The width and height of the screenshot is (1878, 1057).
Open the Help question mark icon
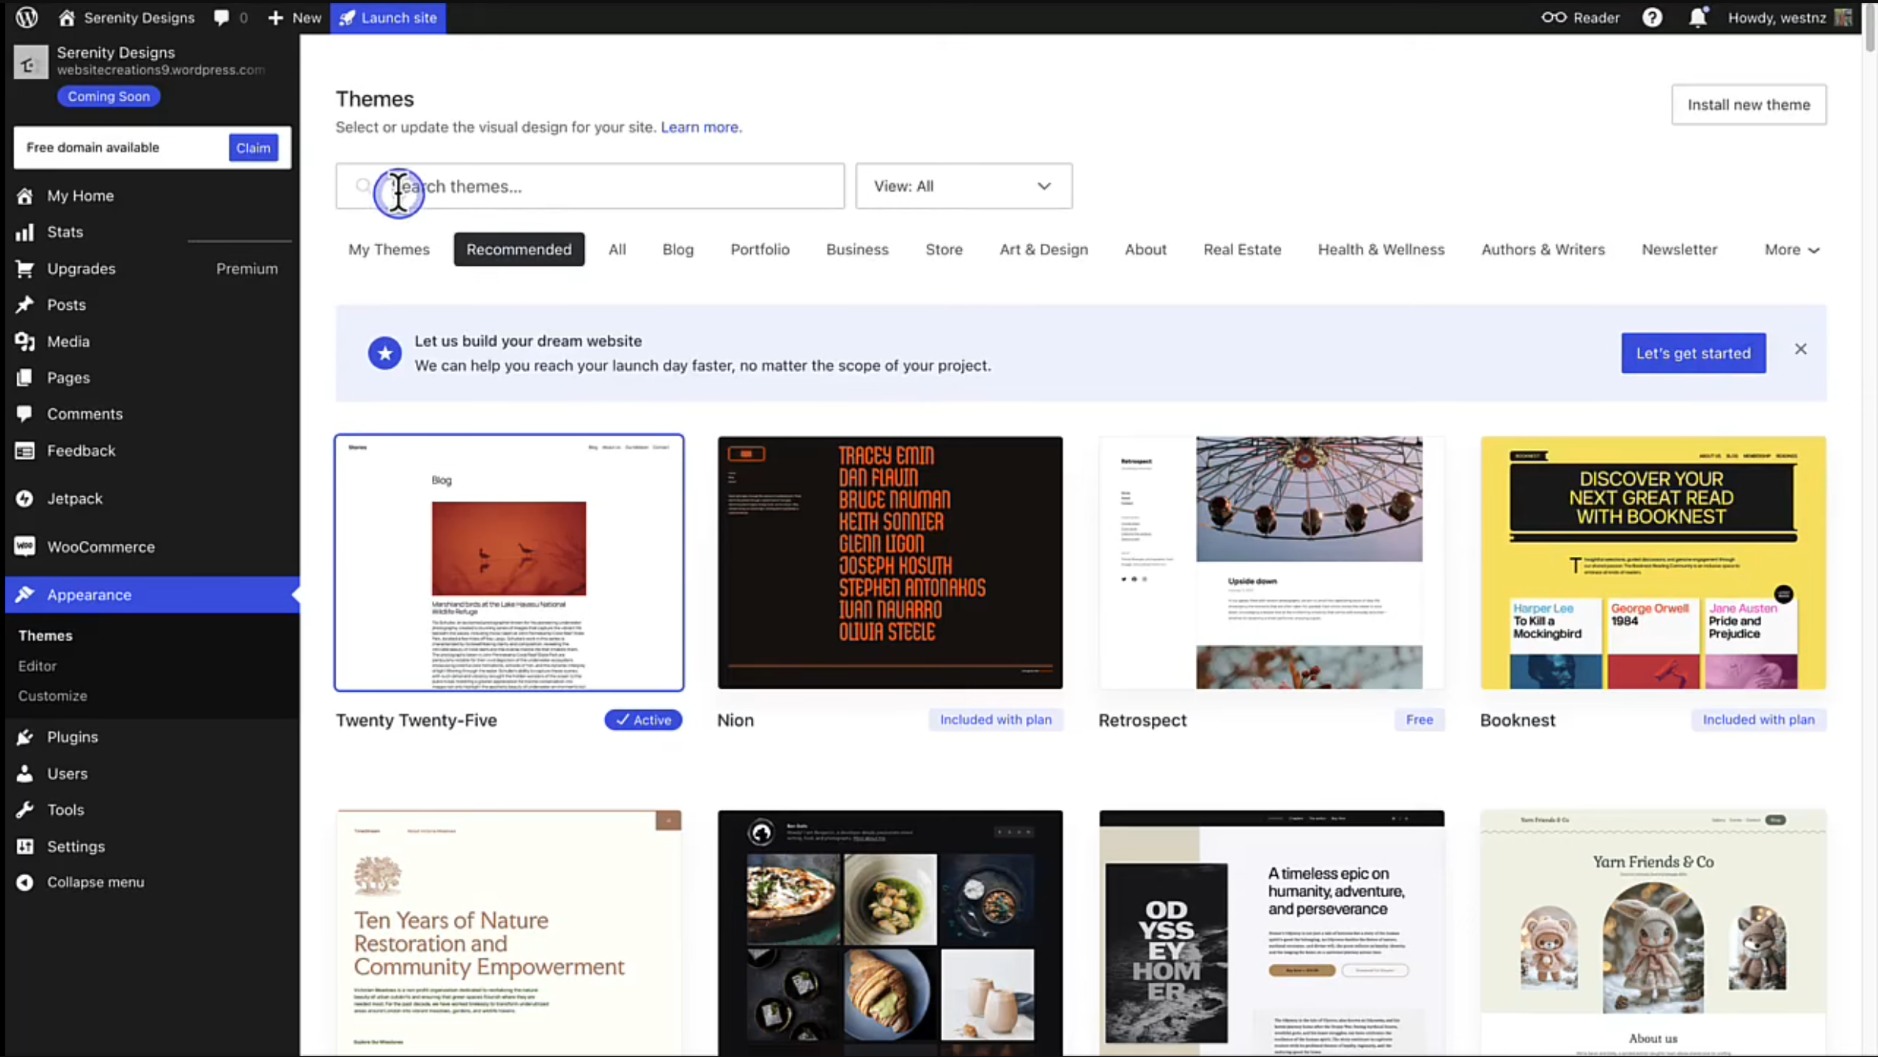[1652, 17]
